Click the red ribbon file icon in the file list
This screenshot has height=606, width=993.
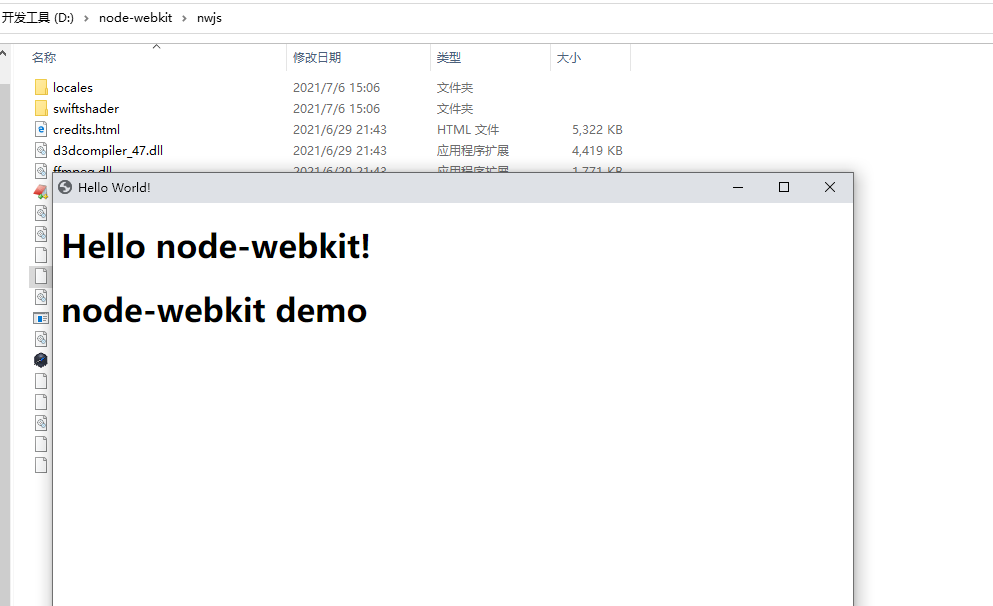40,192
